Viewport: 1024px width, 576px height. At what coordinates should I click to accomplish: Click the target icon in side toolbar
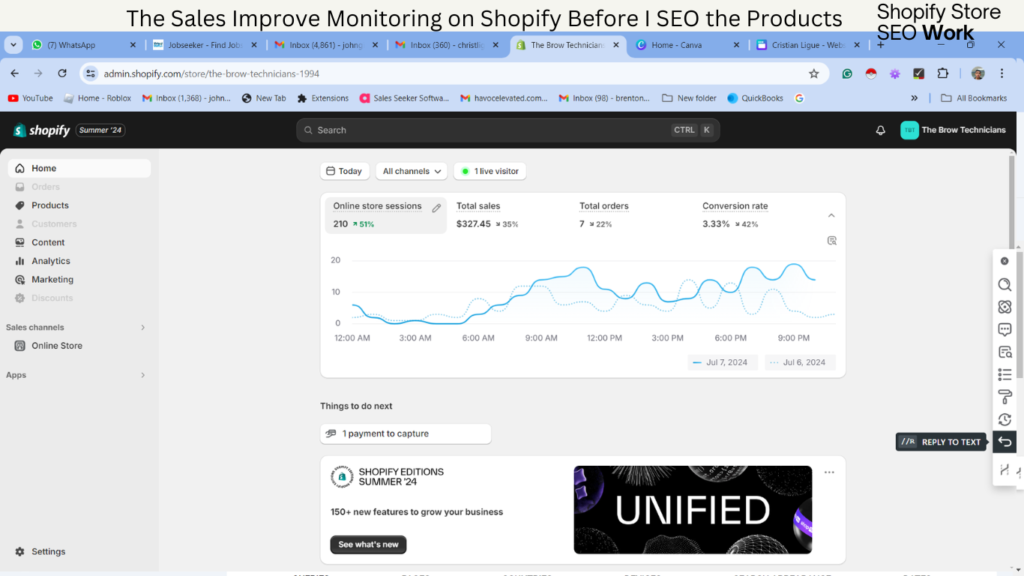tap(1004, 307)
